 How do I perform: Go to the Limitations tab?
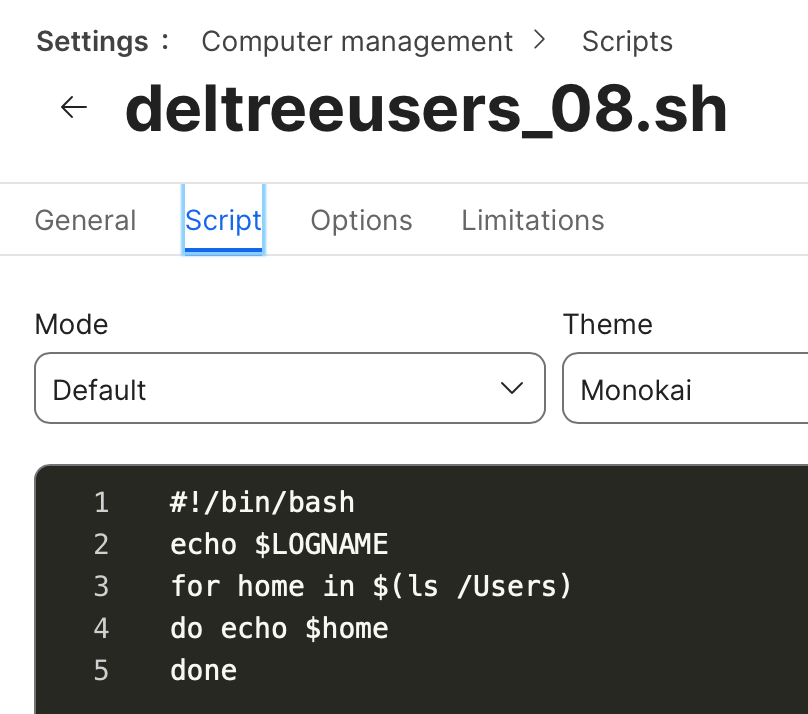[532, 220]
